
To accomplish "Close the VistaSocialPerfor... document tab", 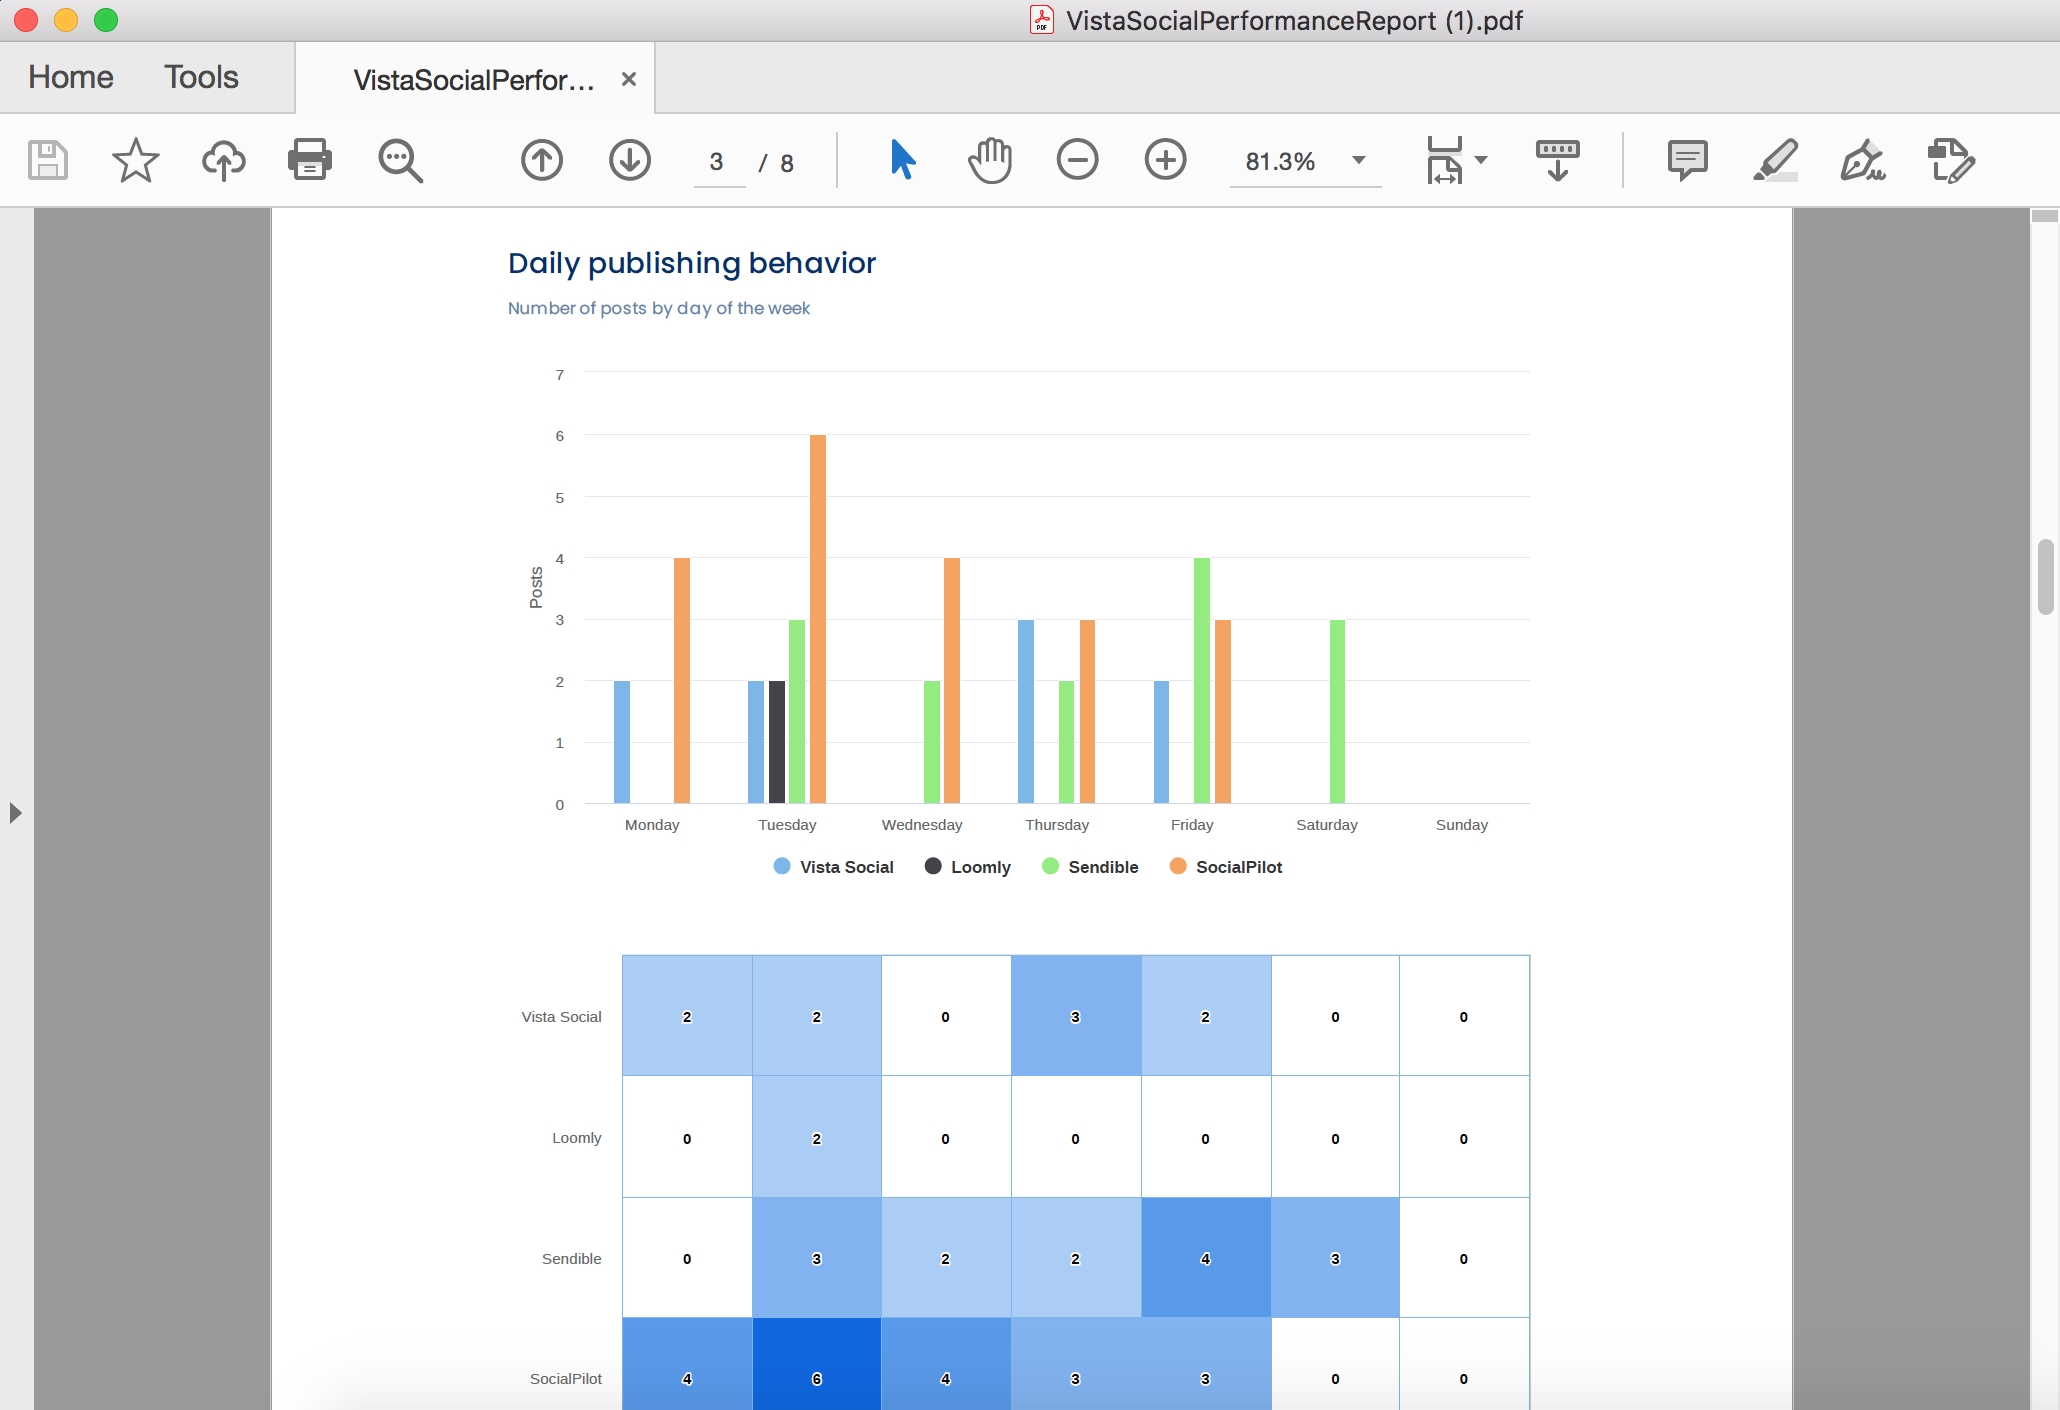I will 629,79.
